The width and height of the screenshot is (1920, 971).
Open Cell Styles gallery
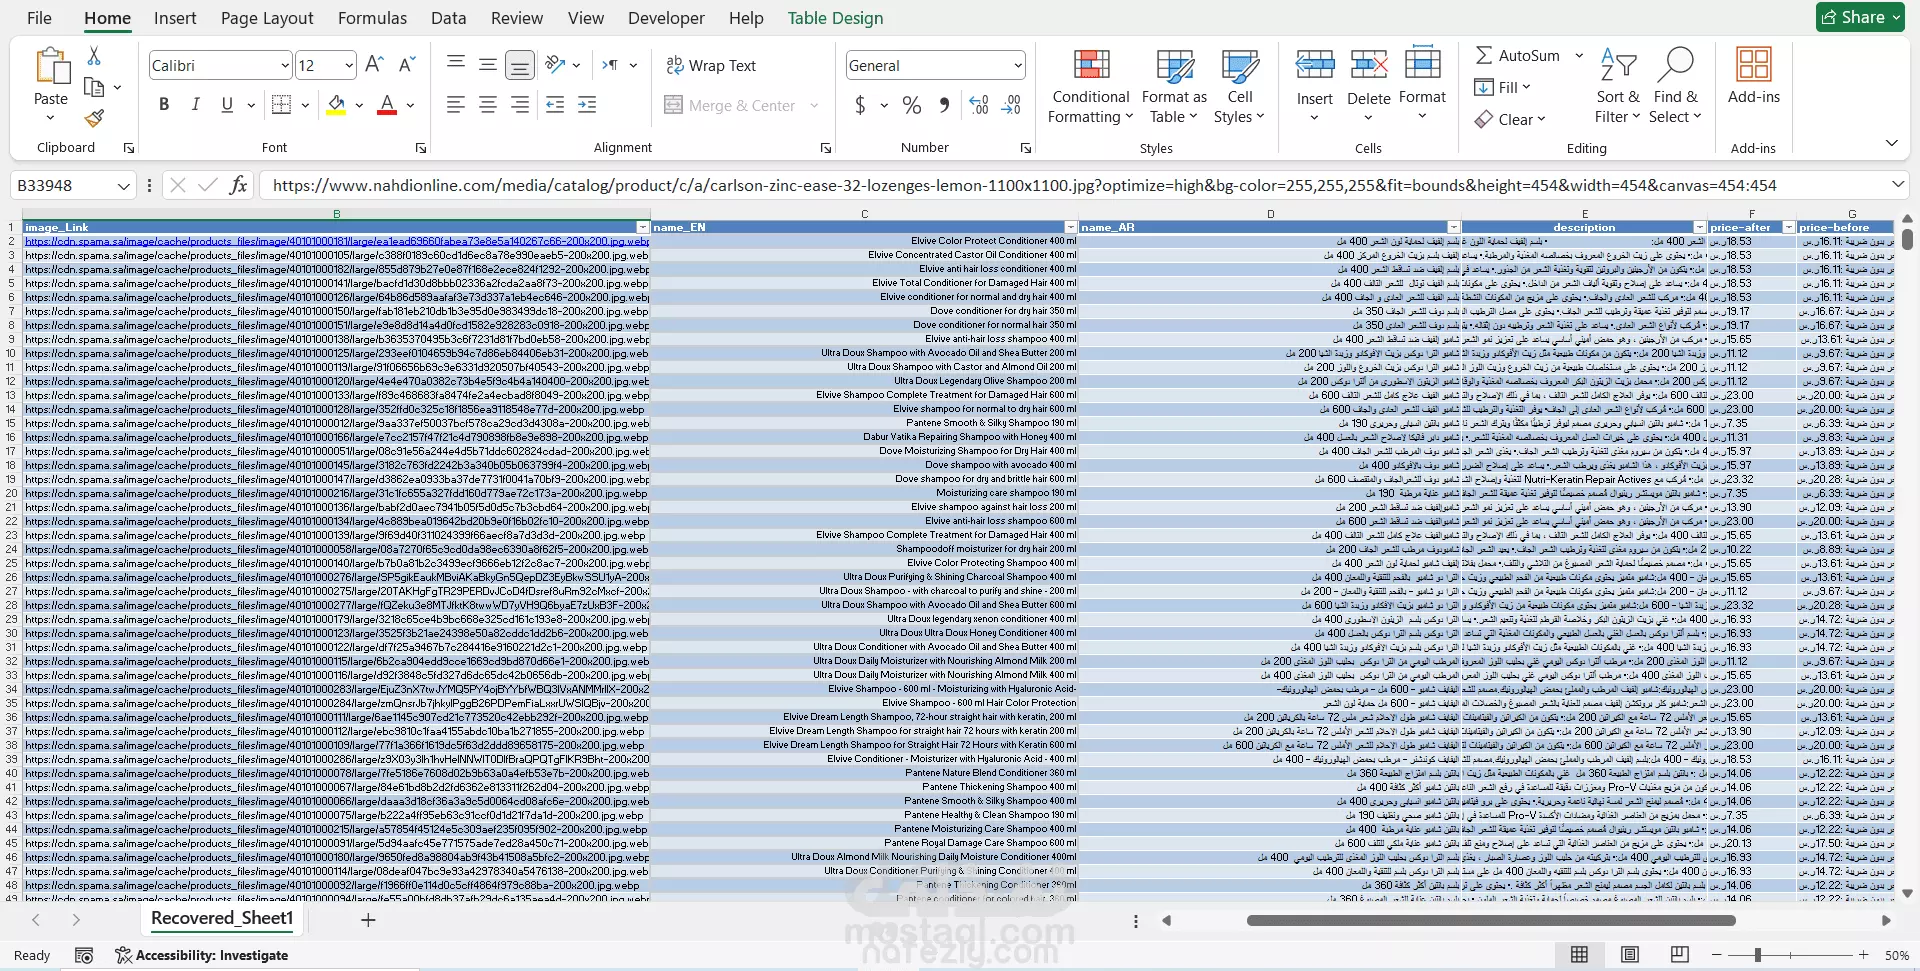coord(1240,87)
